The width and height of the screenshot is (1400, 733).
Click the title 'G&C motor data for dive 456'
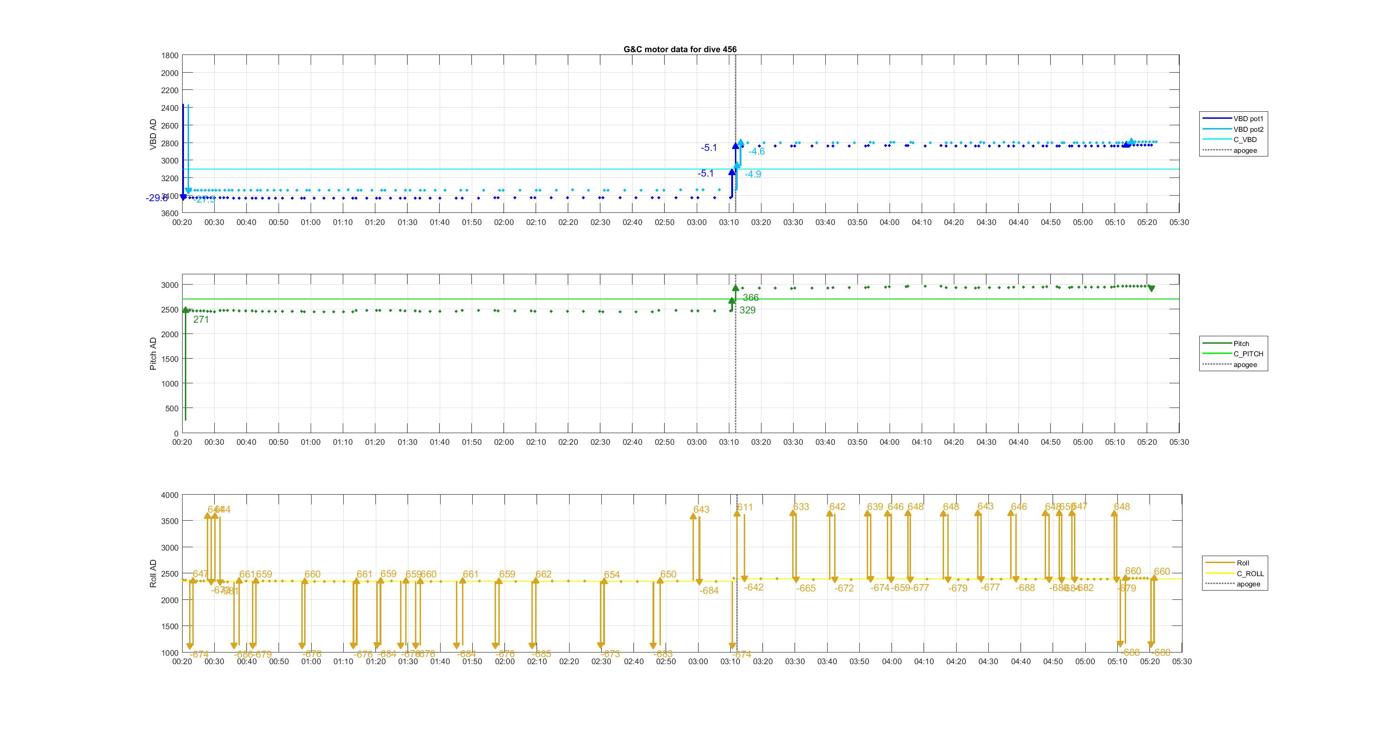point(680,49)
